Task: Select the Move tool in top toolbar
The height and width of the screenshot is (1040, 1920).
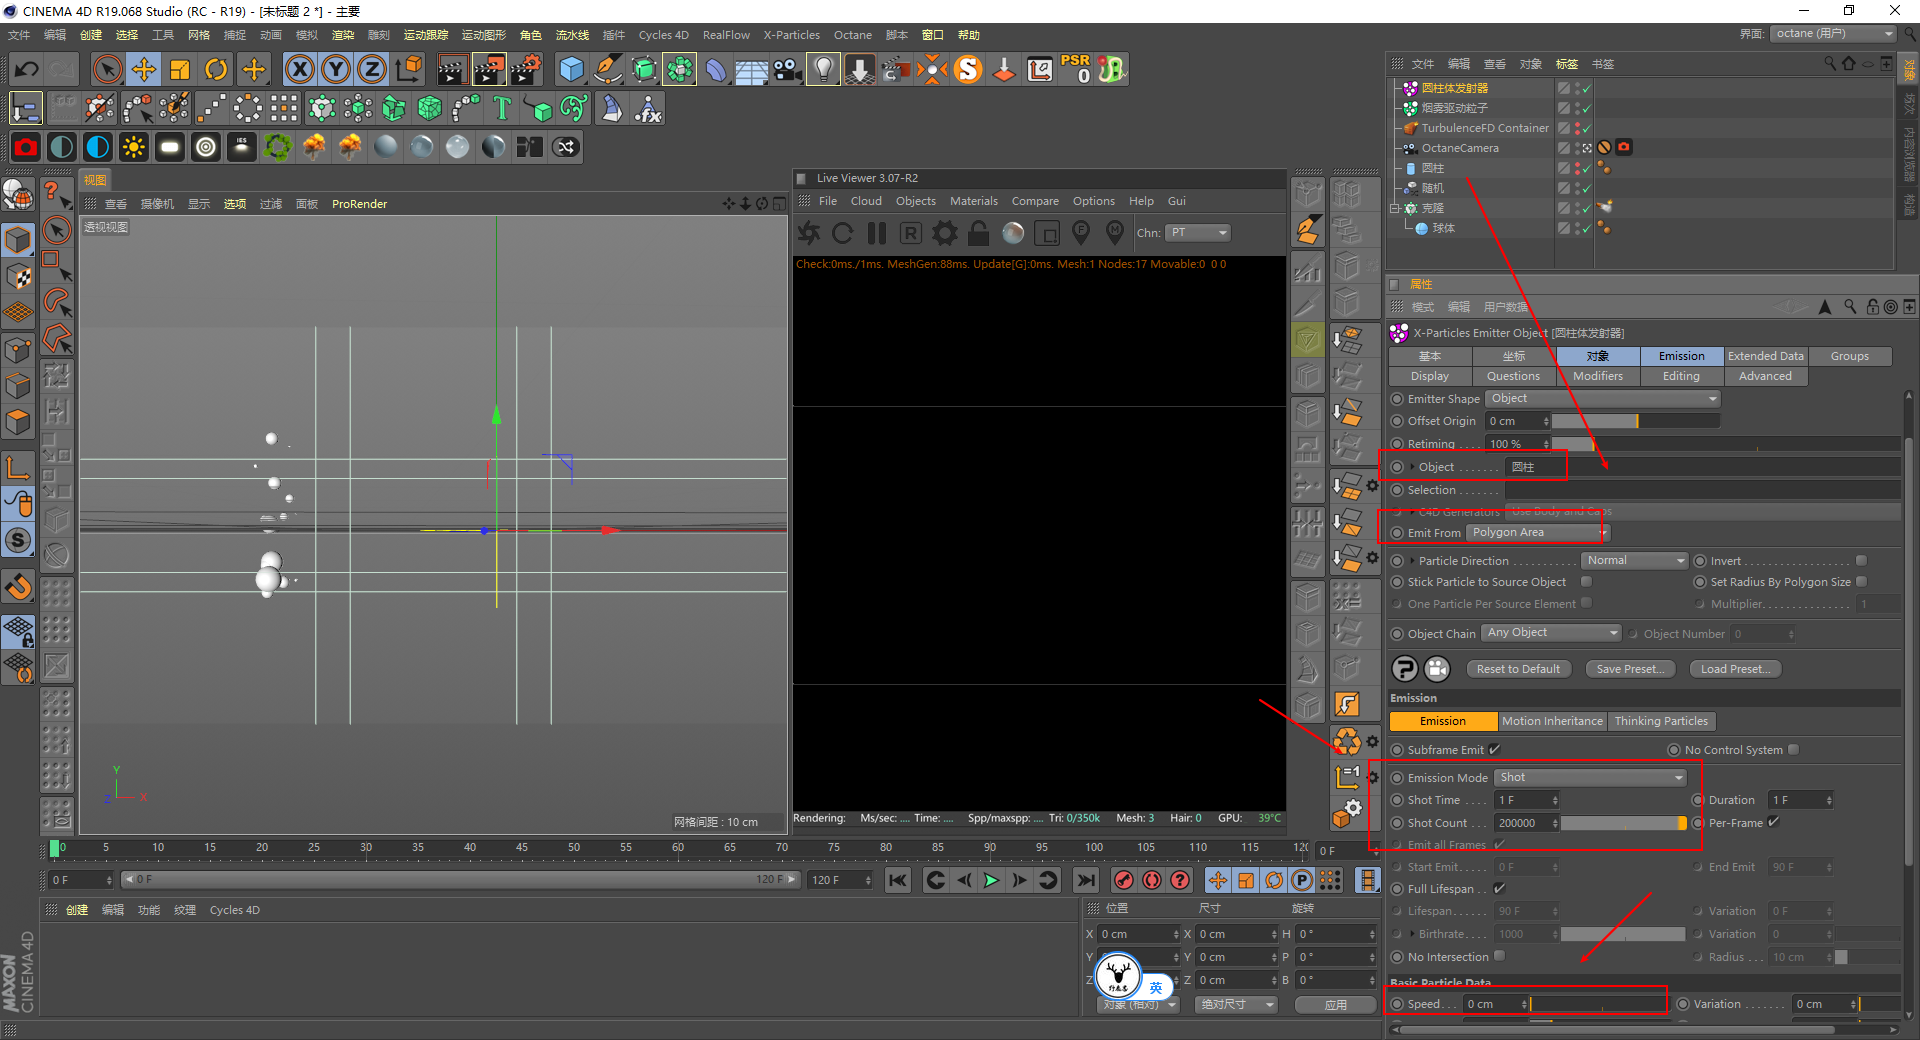Action: tap(144, 69)
